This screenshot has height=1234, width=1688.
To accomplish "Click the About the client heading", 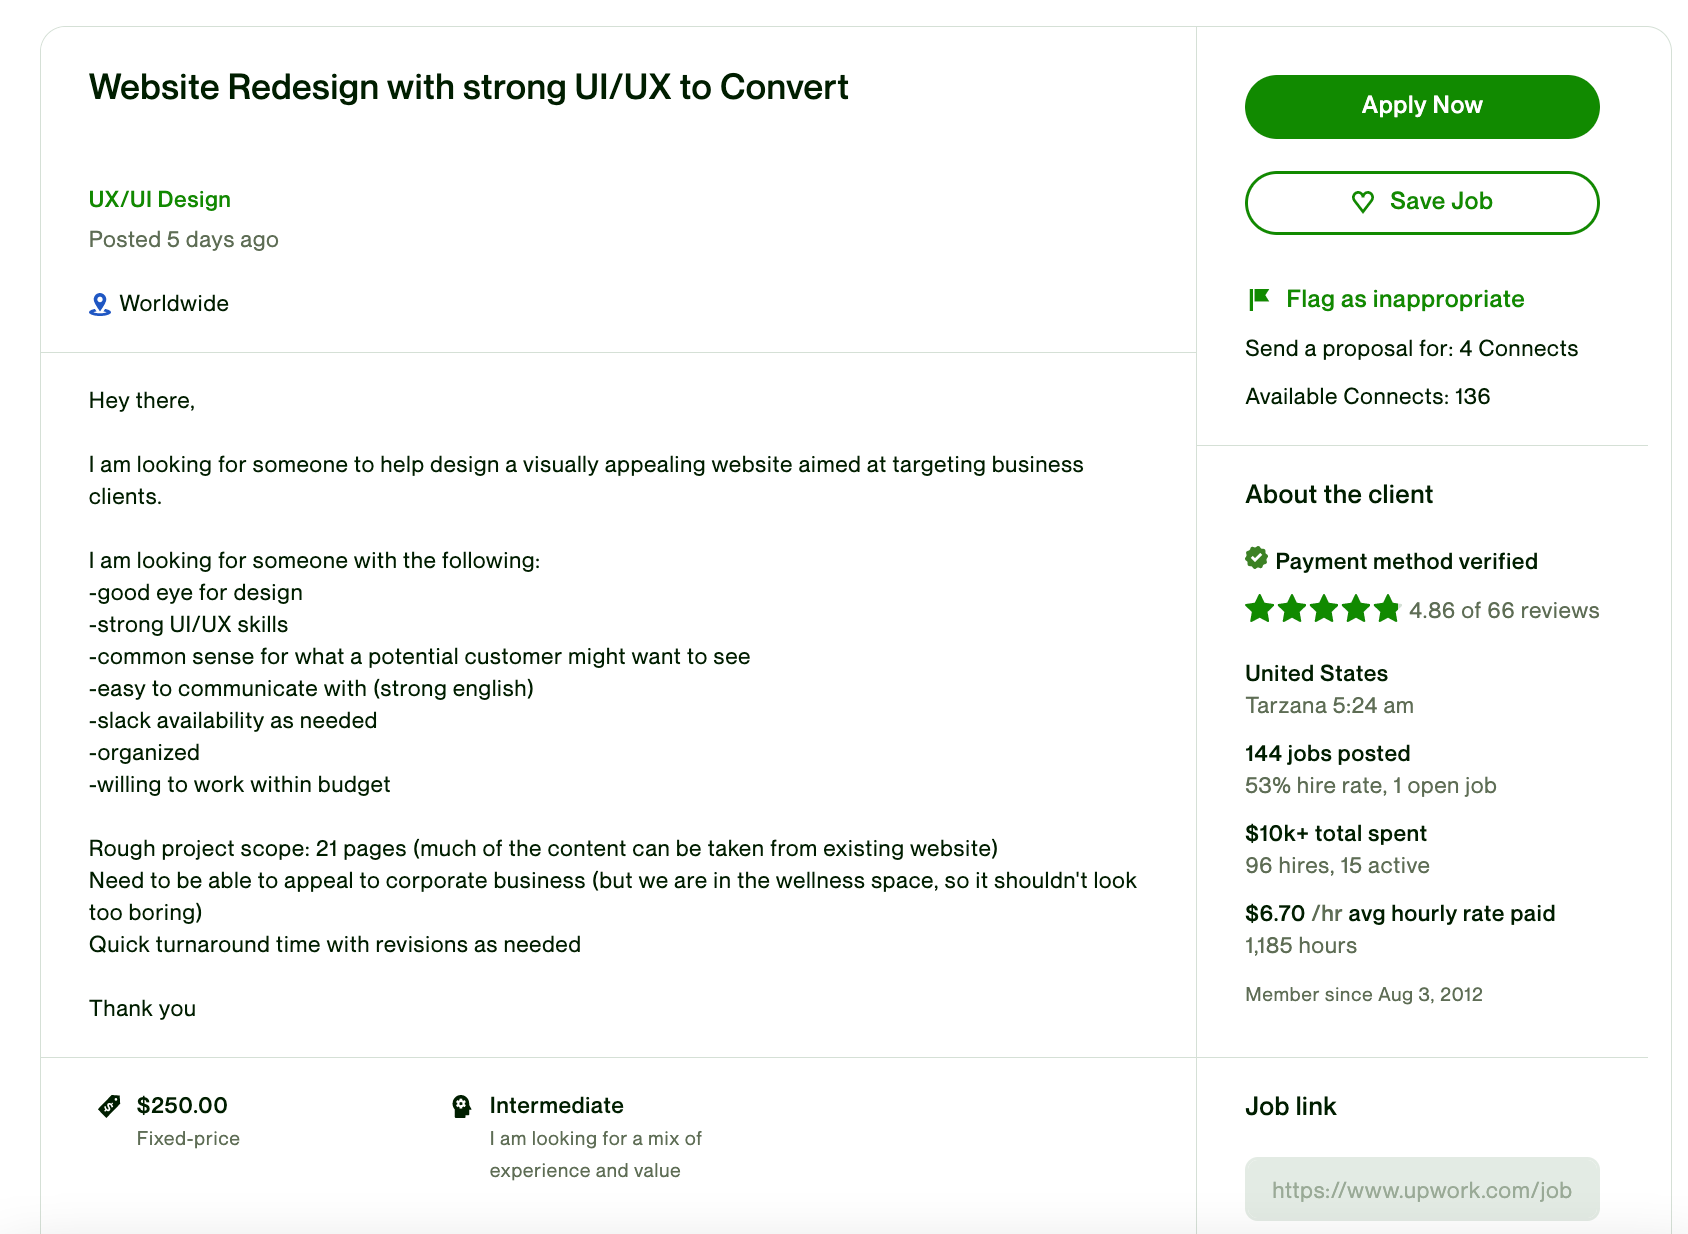I will point(1339,494).
